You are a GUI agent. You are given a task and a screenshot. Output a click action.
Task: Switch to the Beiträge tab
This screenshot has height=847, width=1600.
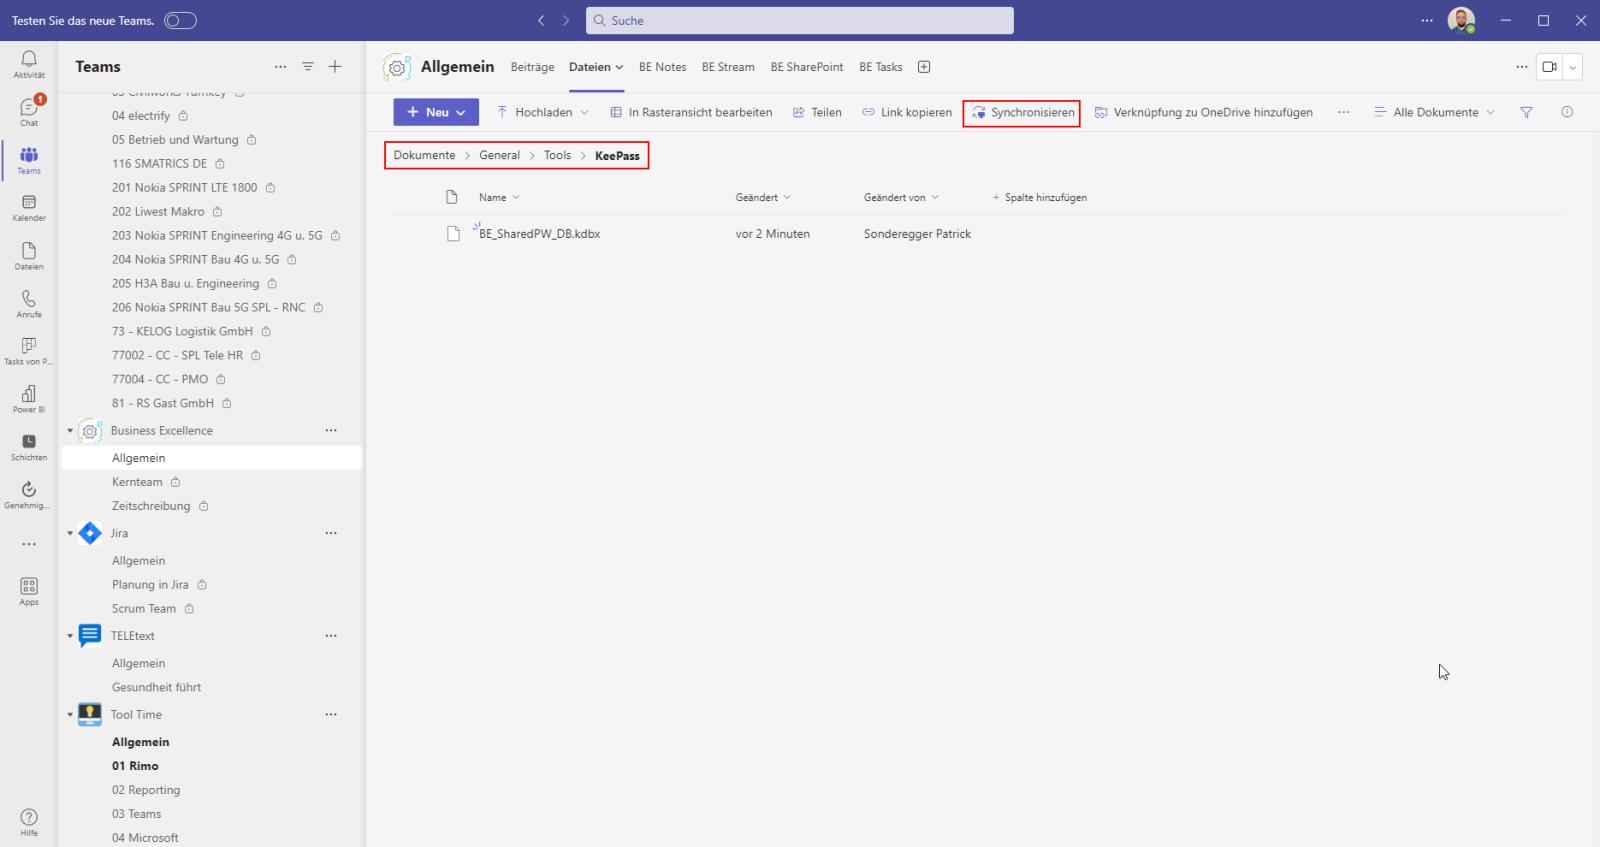tap(532, 67)
